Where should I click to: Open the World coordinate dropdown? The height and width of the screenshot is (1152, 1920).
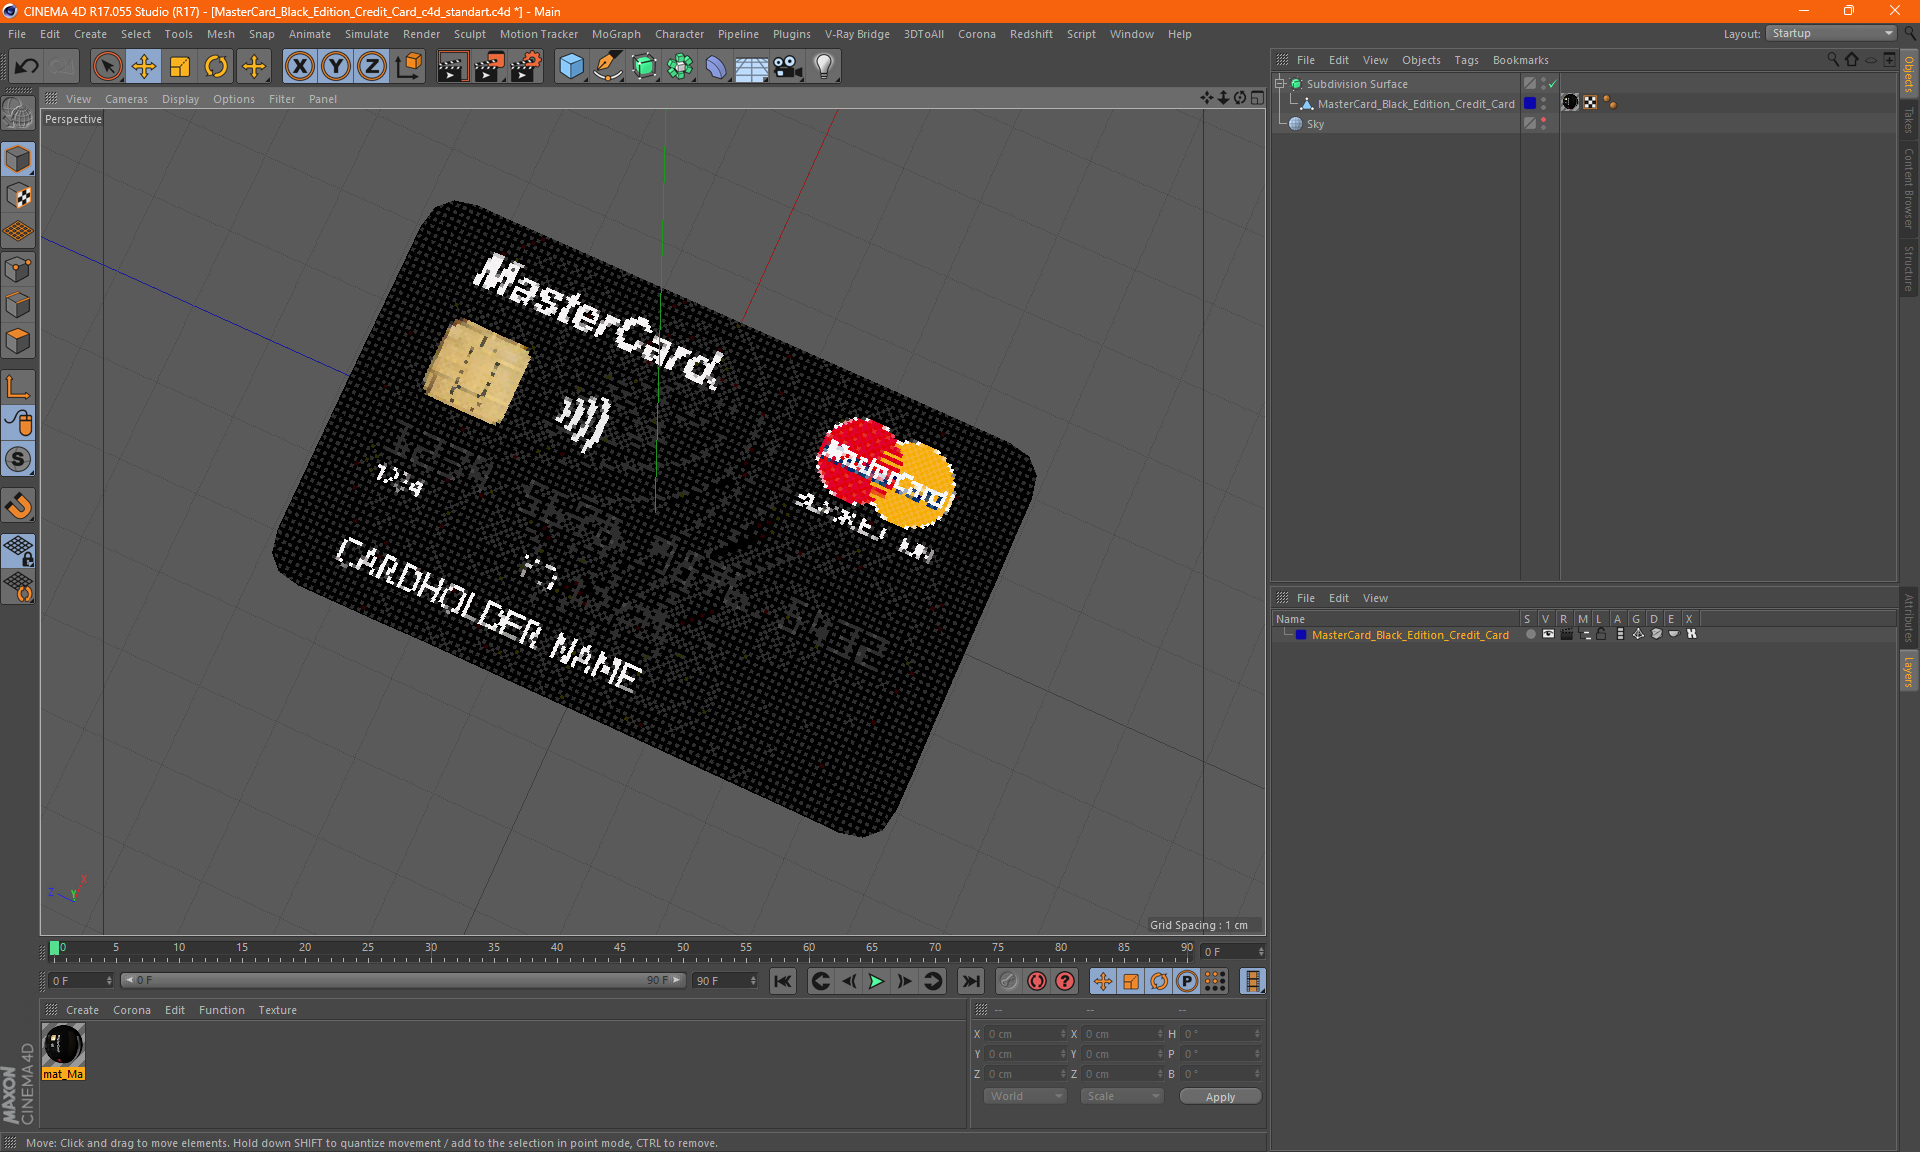1026,1096
